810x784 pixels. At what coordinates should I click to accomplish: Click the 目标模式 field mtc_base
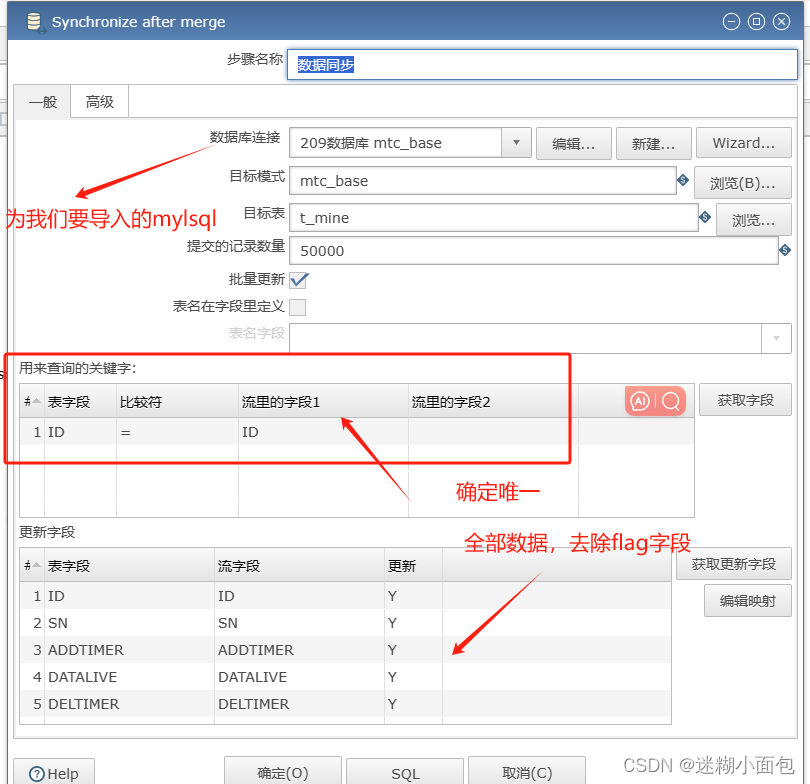pyautogui.click(x=483, y=181)
